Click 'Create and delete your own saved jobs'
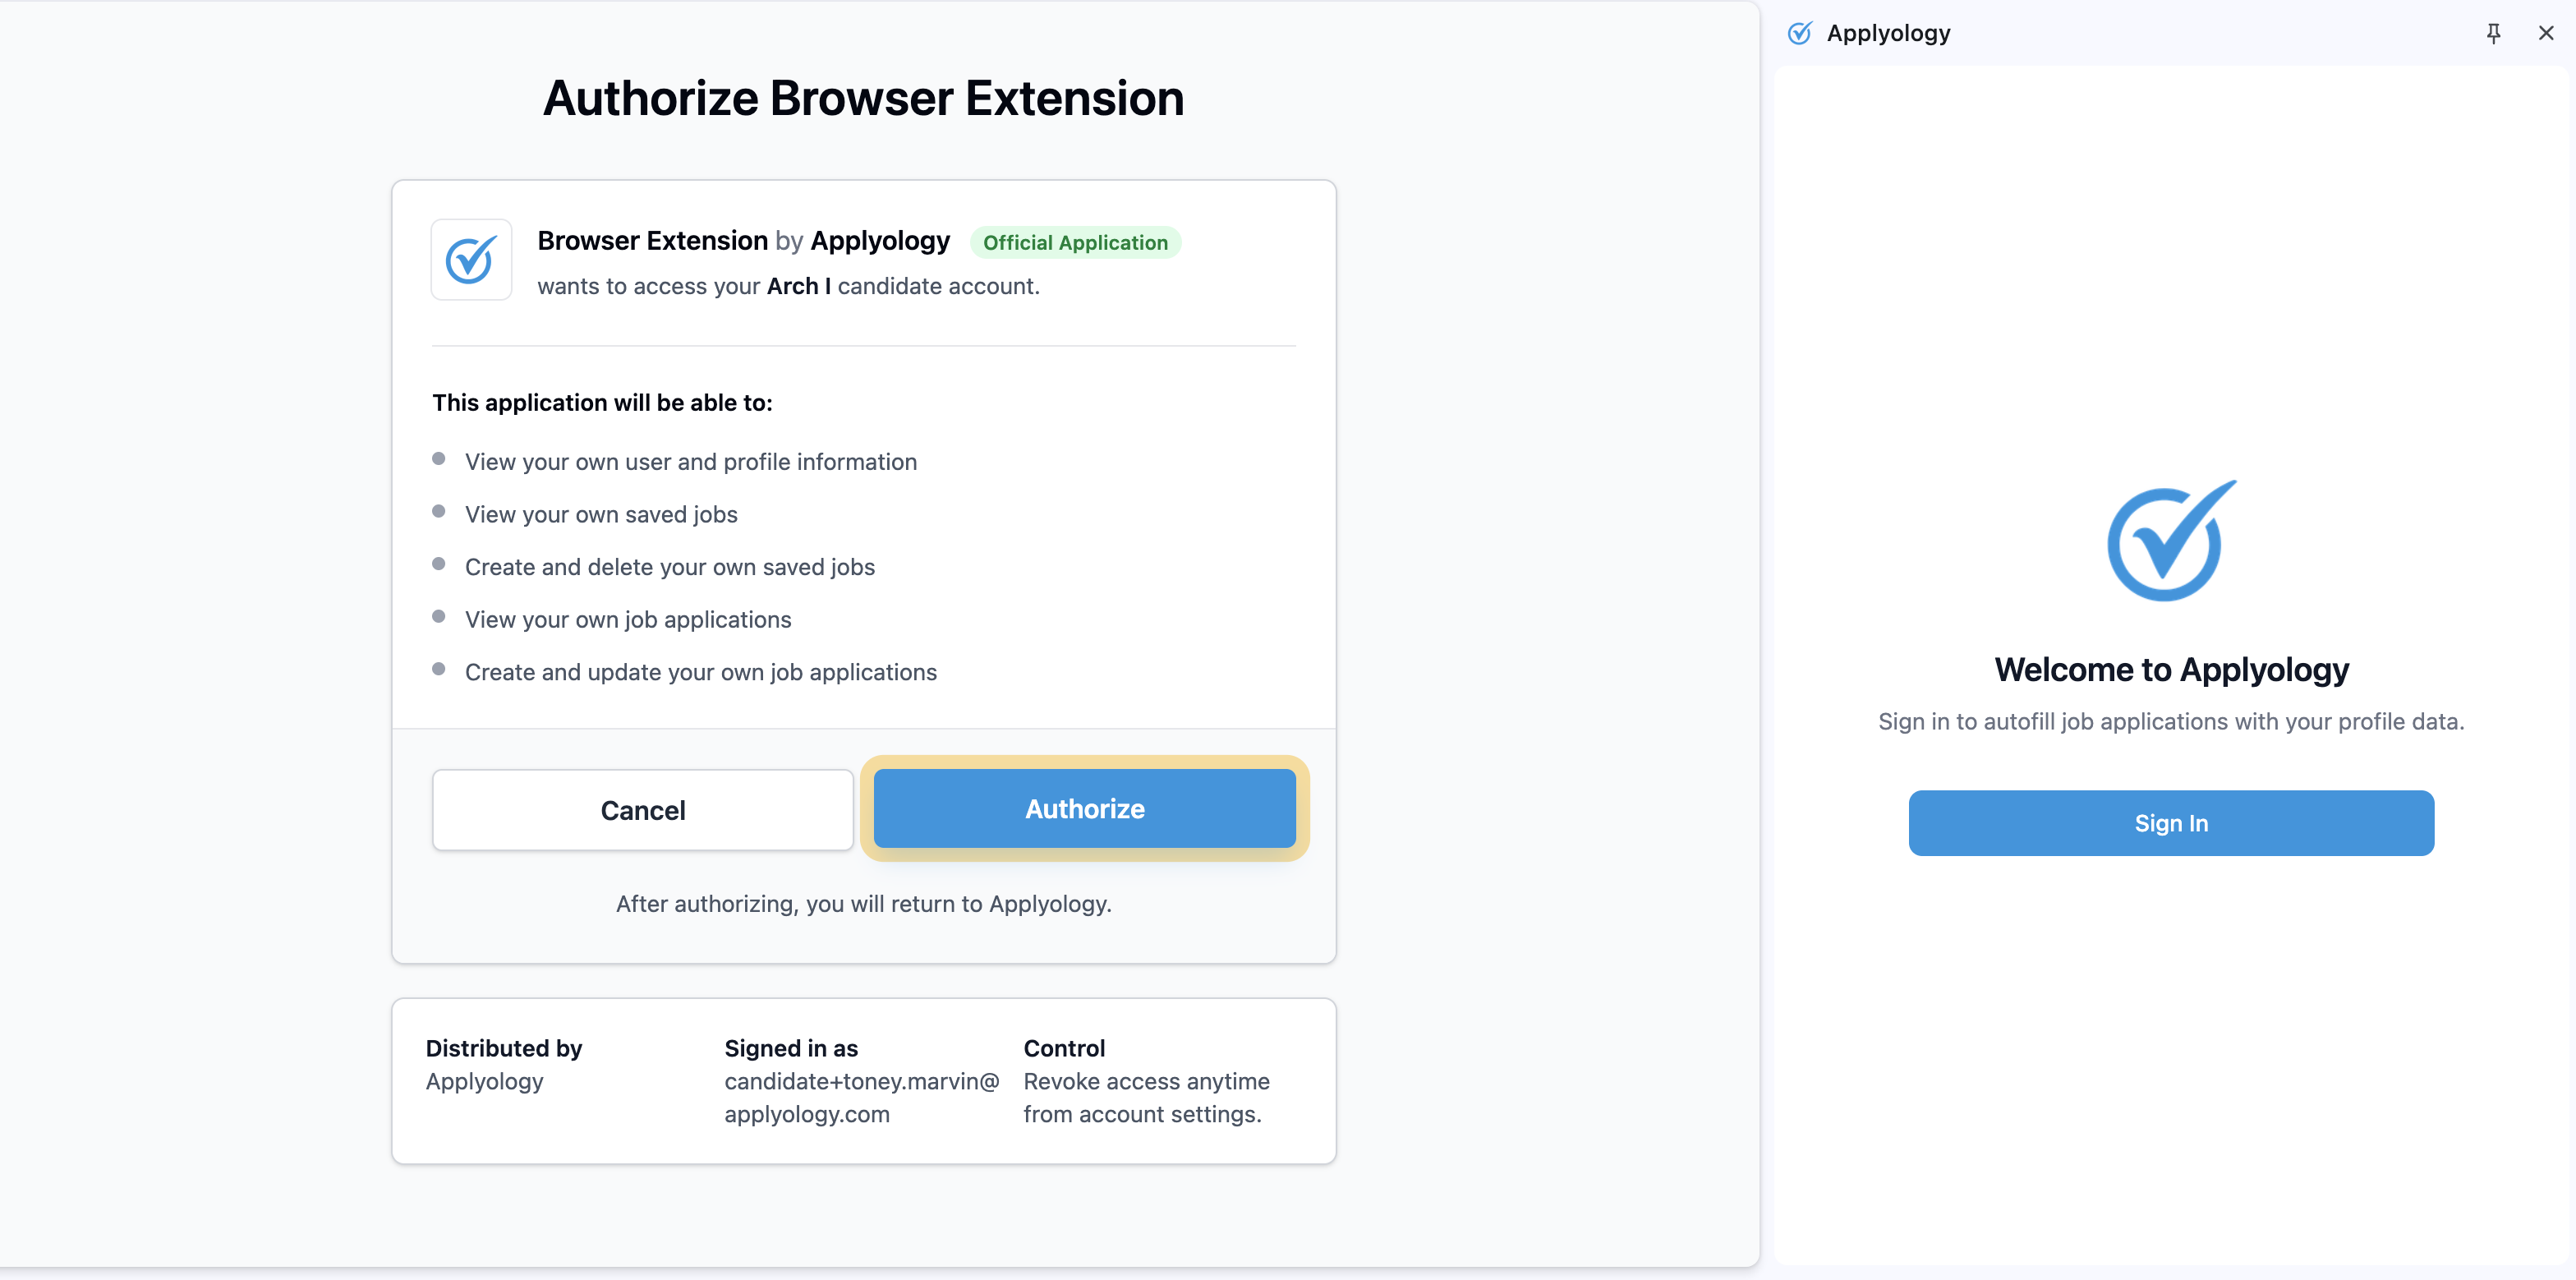 670,567
